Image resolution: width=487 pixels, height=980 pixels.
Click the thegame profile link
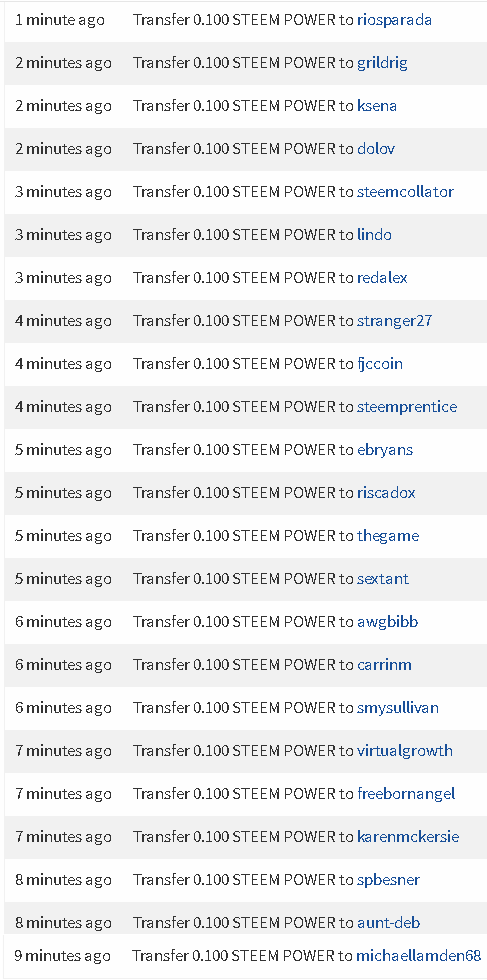coord(388,536)
